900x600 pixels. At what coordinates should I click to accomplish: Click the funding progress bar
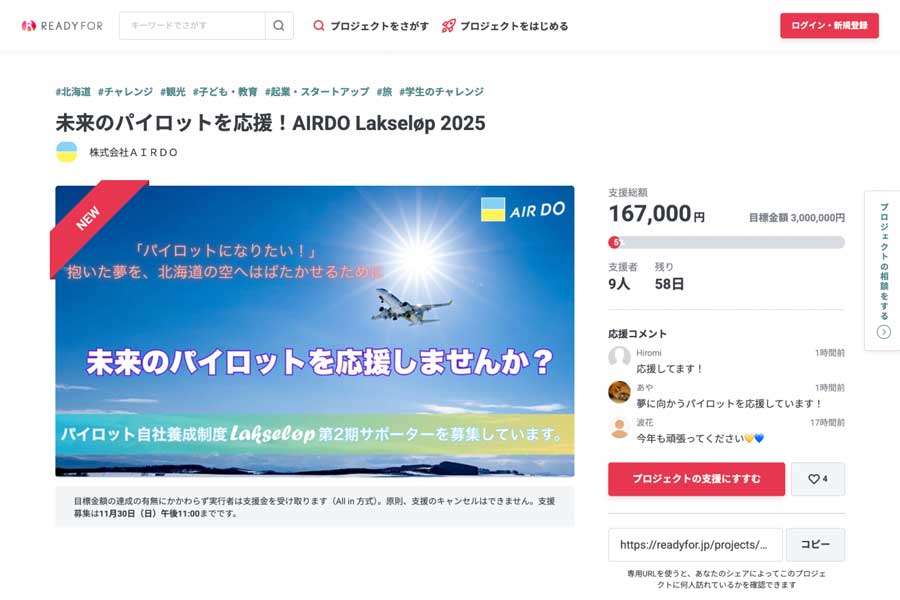pyautogui.click(x=726, y=242)
